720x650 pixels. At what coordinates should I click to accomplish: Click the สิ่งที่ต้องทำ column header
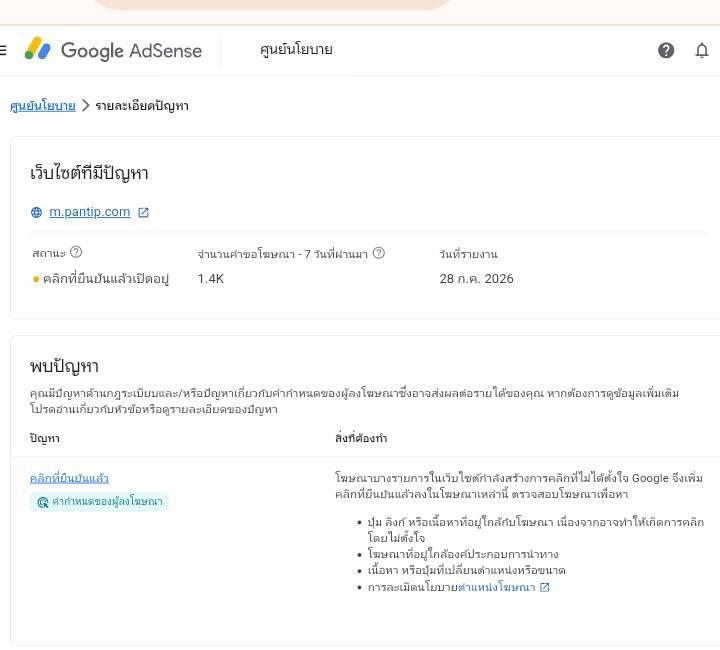tap(361, 438)
